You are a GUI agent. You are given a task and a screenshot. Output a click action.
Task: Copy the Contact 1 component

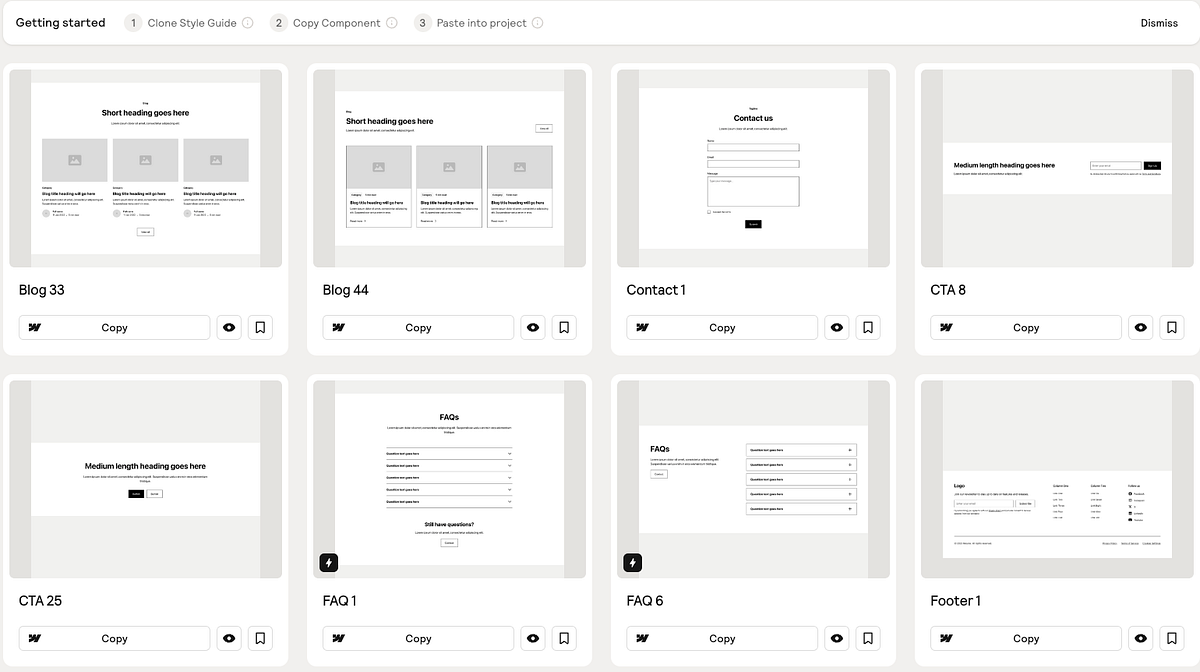pyautogui.click(x=722, y=327)
